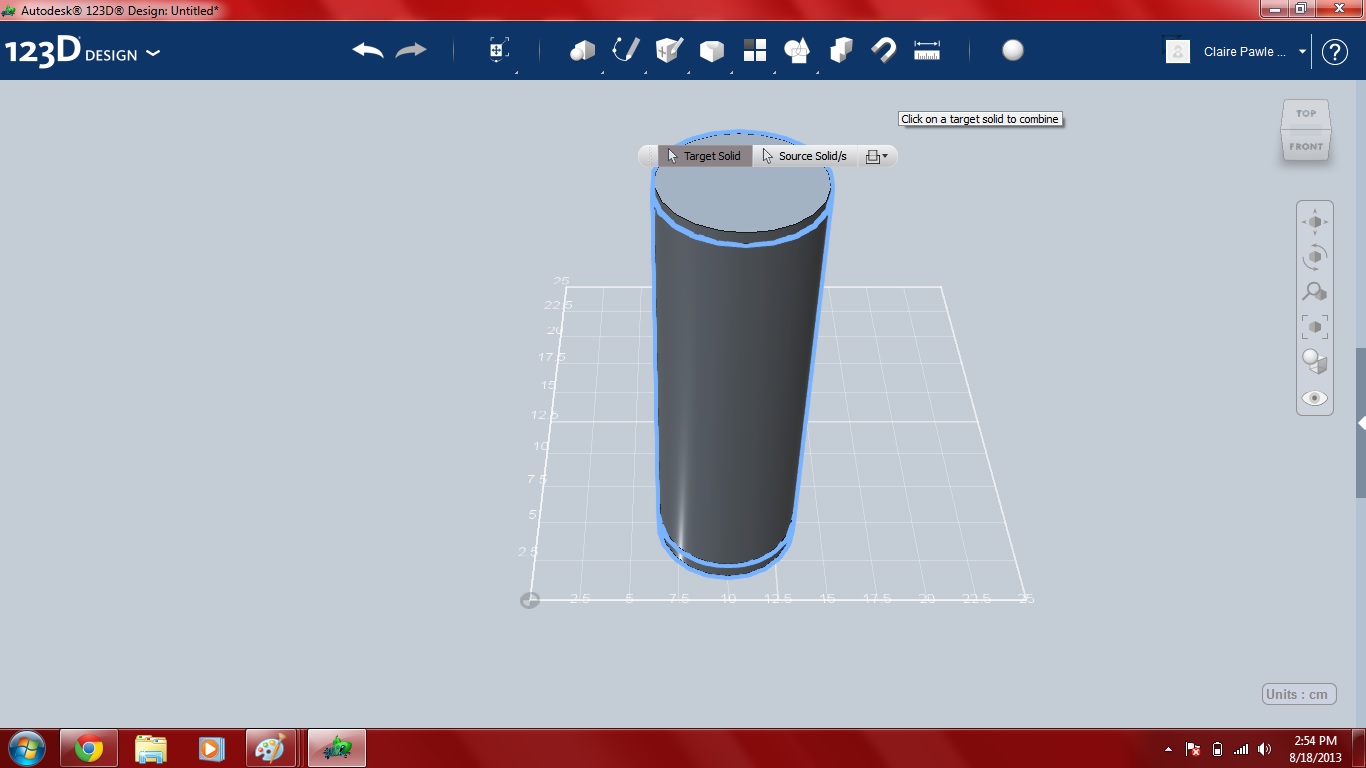Show hidden system tray icons
1366x768 pixels.
1169,749
